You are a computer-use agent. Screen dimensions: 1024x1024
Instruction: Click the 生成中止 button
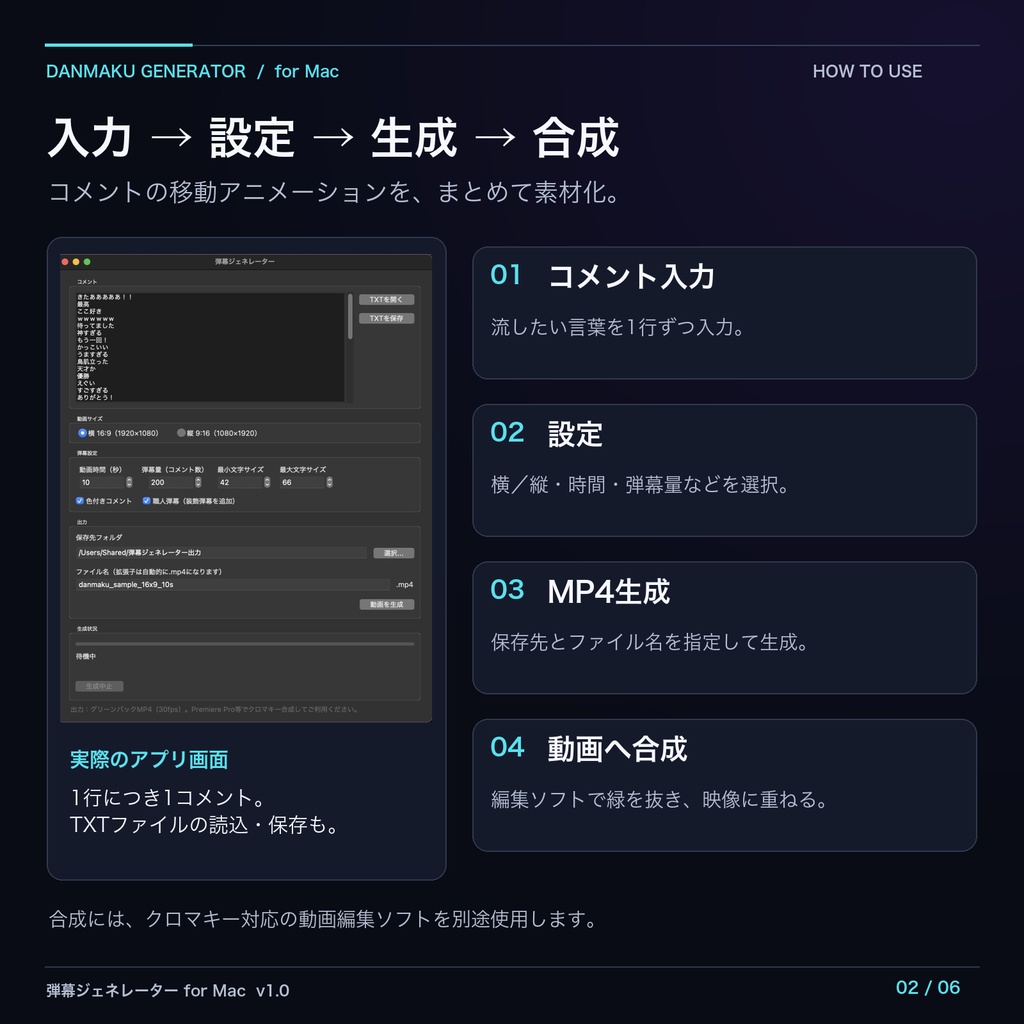pyautogui.click(x=99, y=686)
